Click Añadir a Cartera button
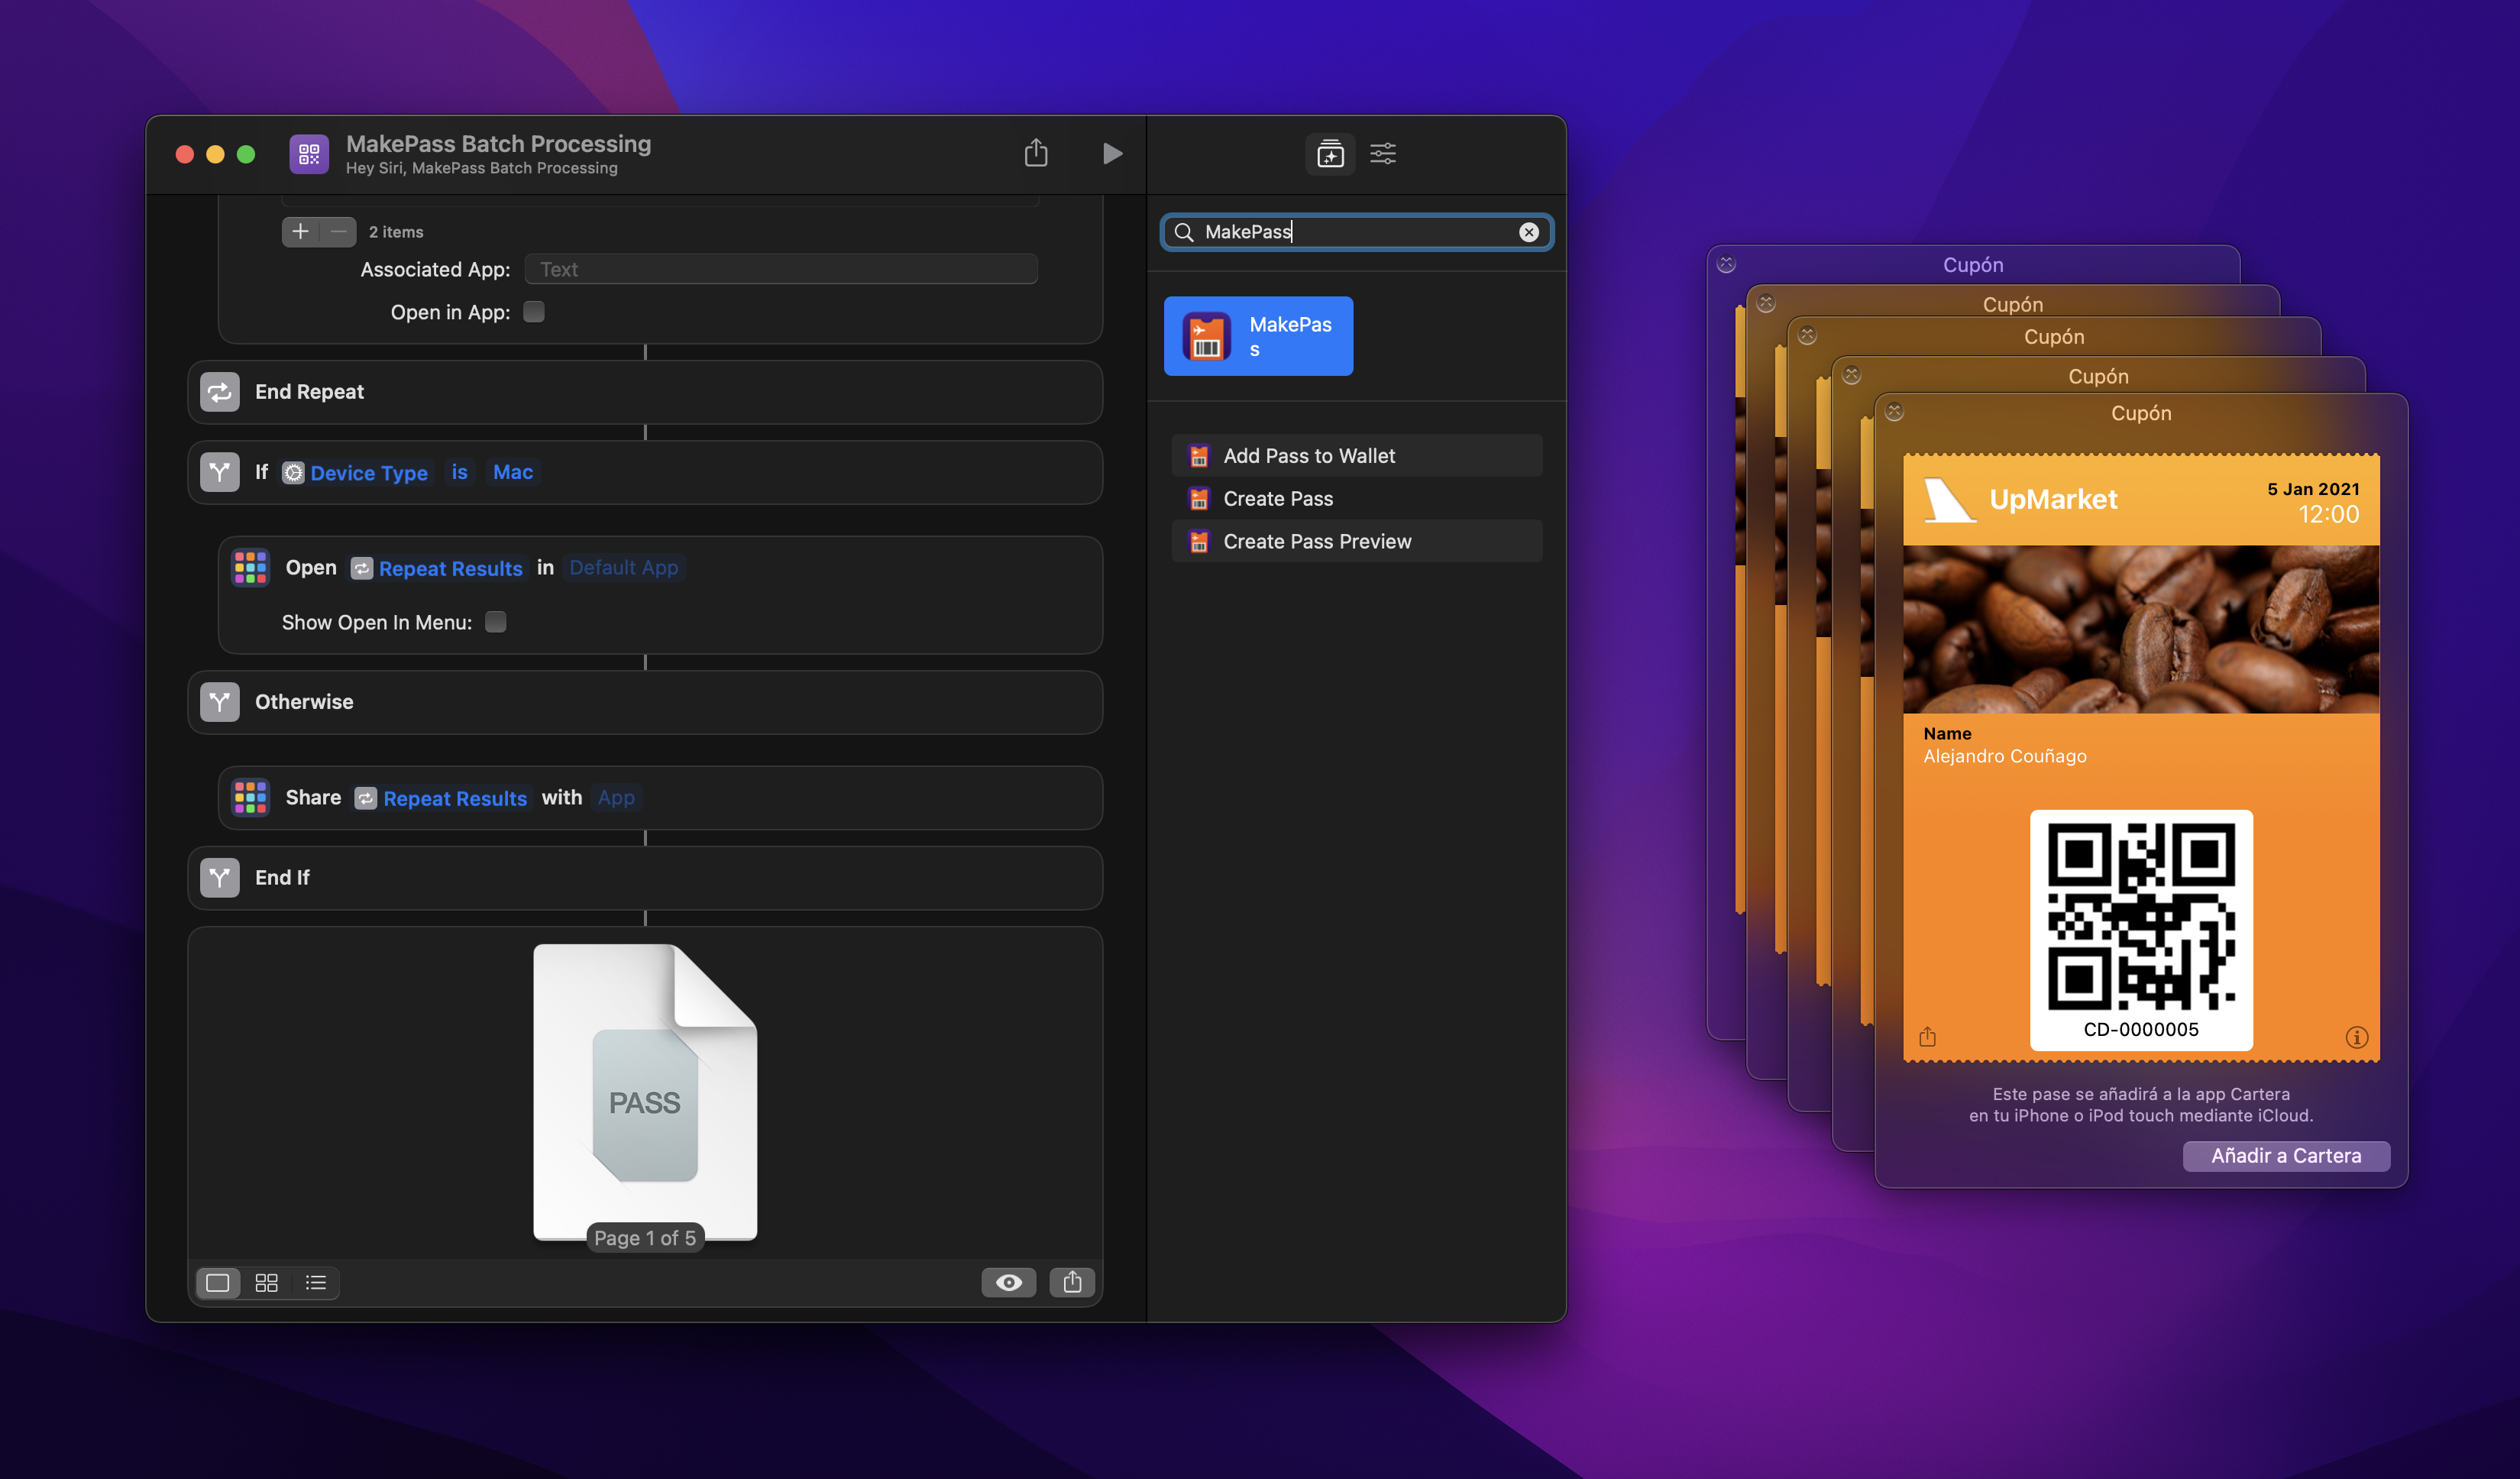The width and height of the screenshot is (2520, 1479). pyautogui.click(x=2286, y=1156)
